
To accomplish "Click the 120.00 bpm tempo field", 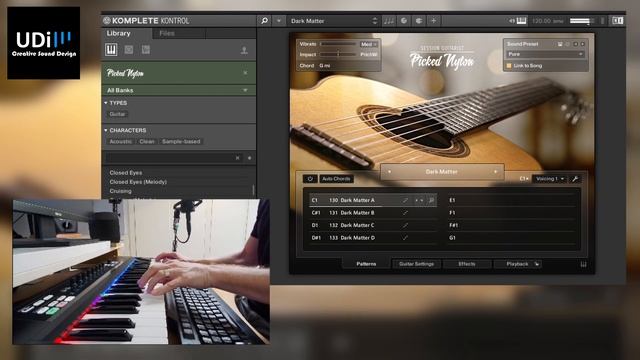I will [x=547, y=21].
